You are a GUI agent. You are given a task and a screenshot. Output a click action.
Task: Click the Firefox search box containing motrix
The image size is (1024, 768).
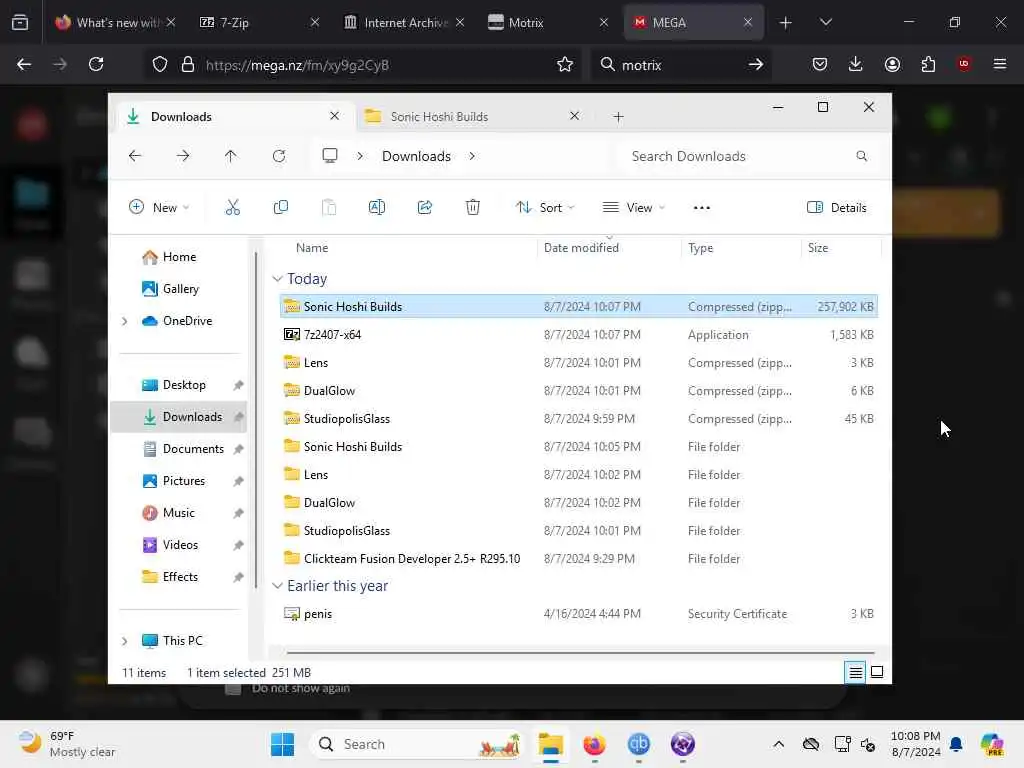681,65
